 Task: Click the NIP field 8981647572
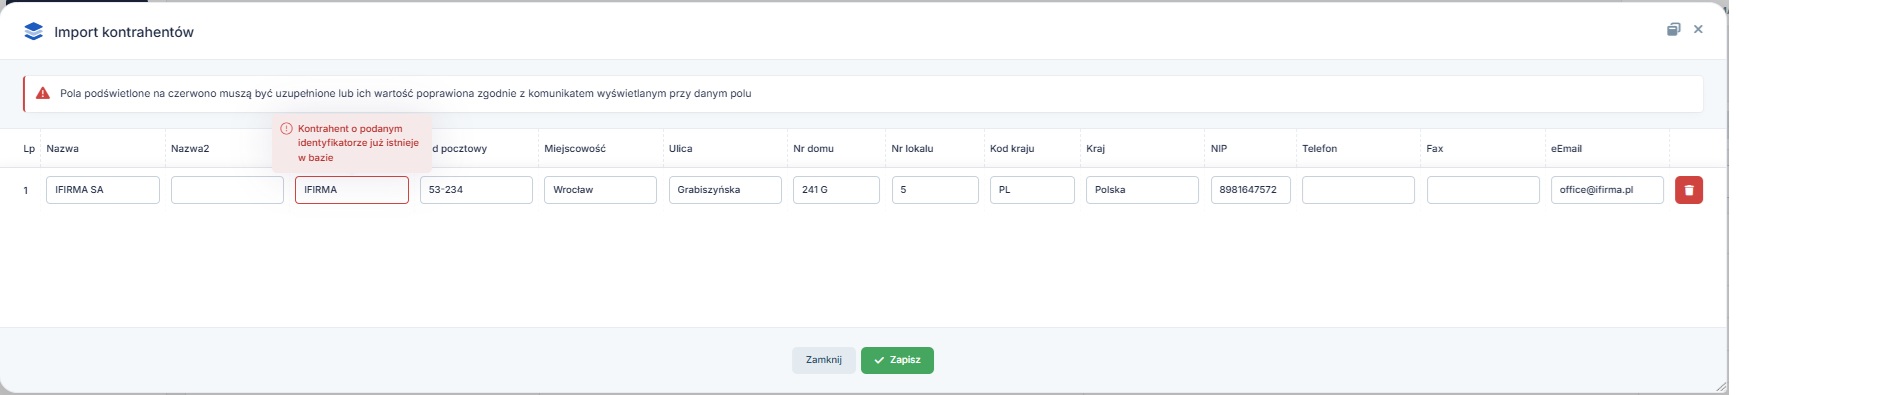1251,190
